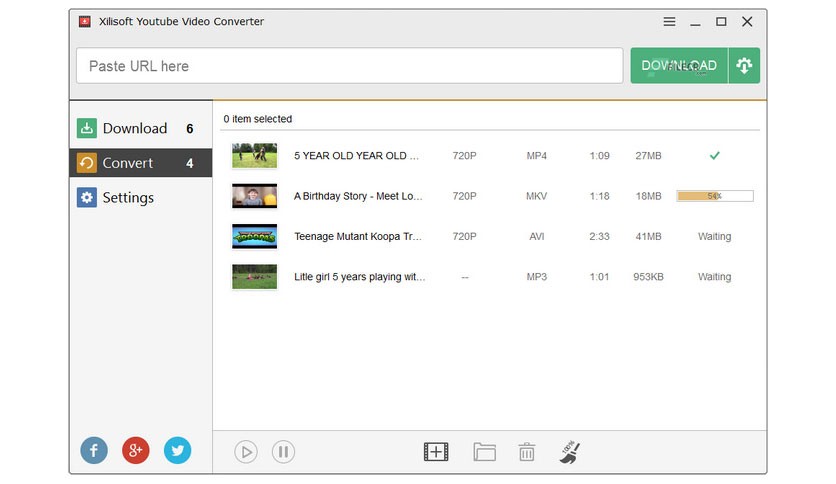Click MP4 format in the first row
Screen dimensions: 836x484
(536, 156)
